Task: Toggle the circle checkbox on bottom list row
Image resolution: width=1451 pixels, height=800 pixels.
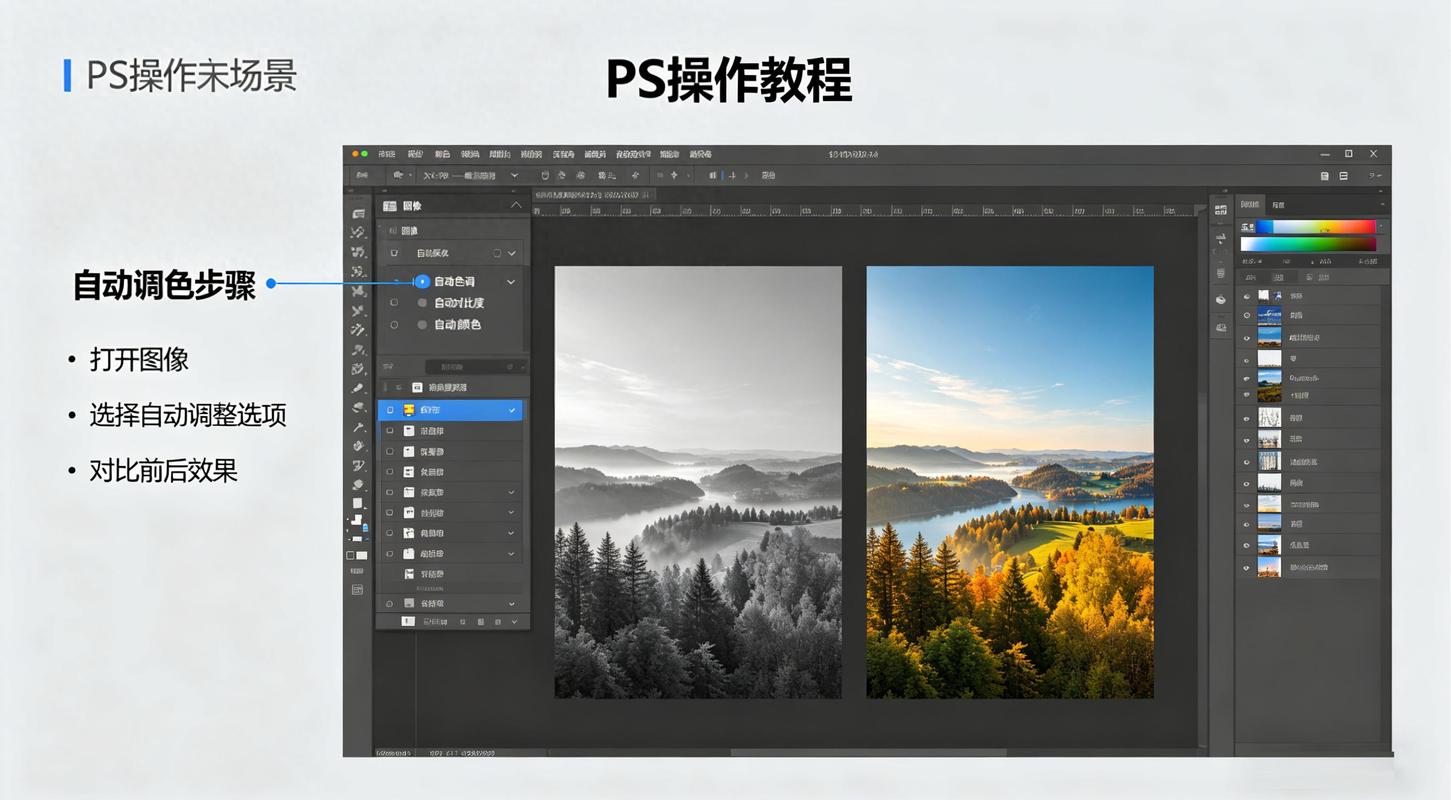Action: [x=390, y=604]
